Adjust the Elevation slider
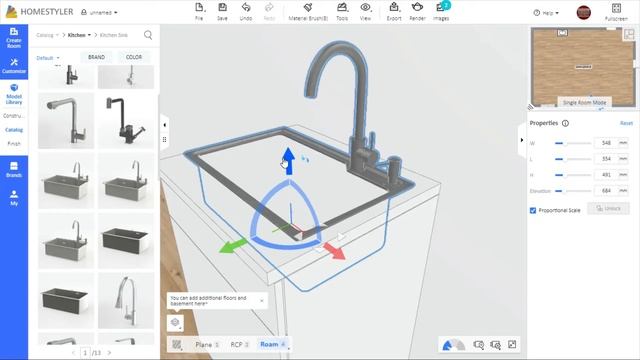Screen dimensions: 640x360 coord(572,191)
